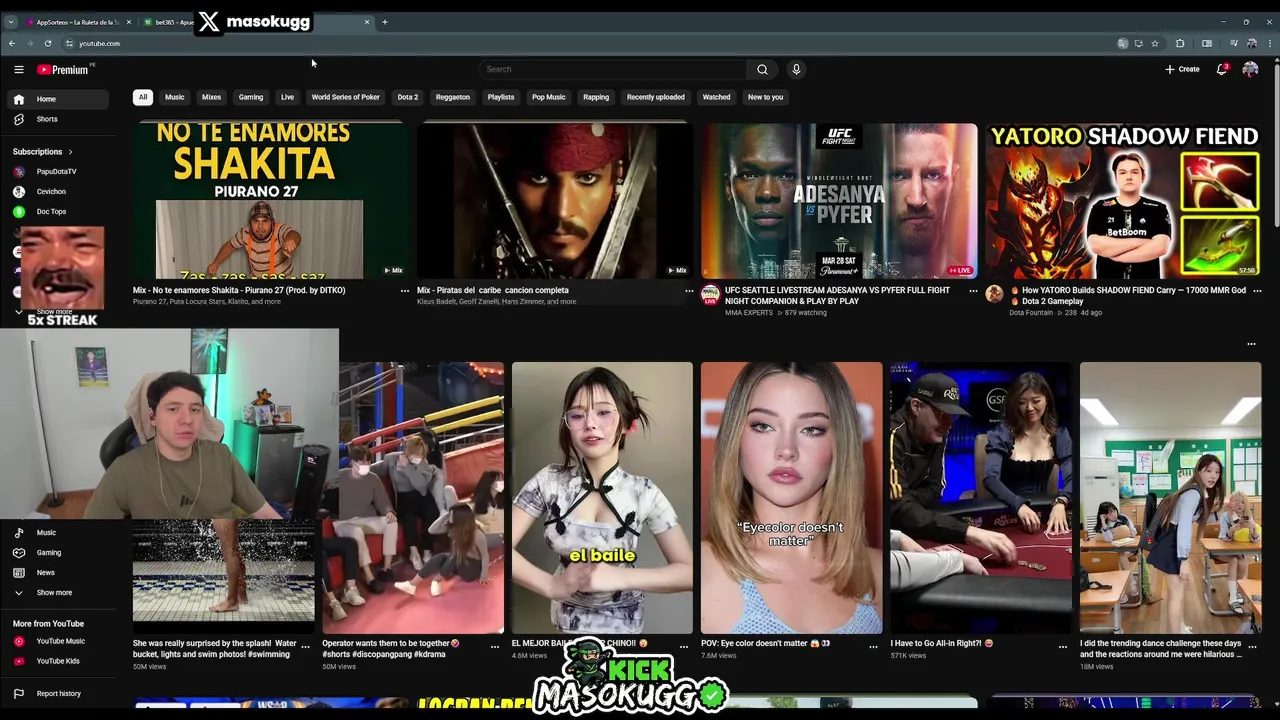Image resolution: width=1280 pixels, height=720 pixels.
Task: Expand Show more under Explore
Action: point(57,592)
